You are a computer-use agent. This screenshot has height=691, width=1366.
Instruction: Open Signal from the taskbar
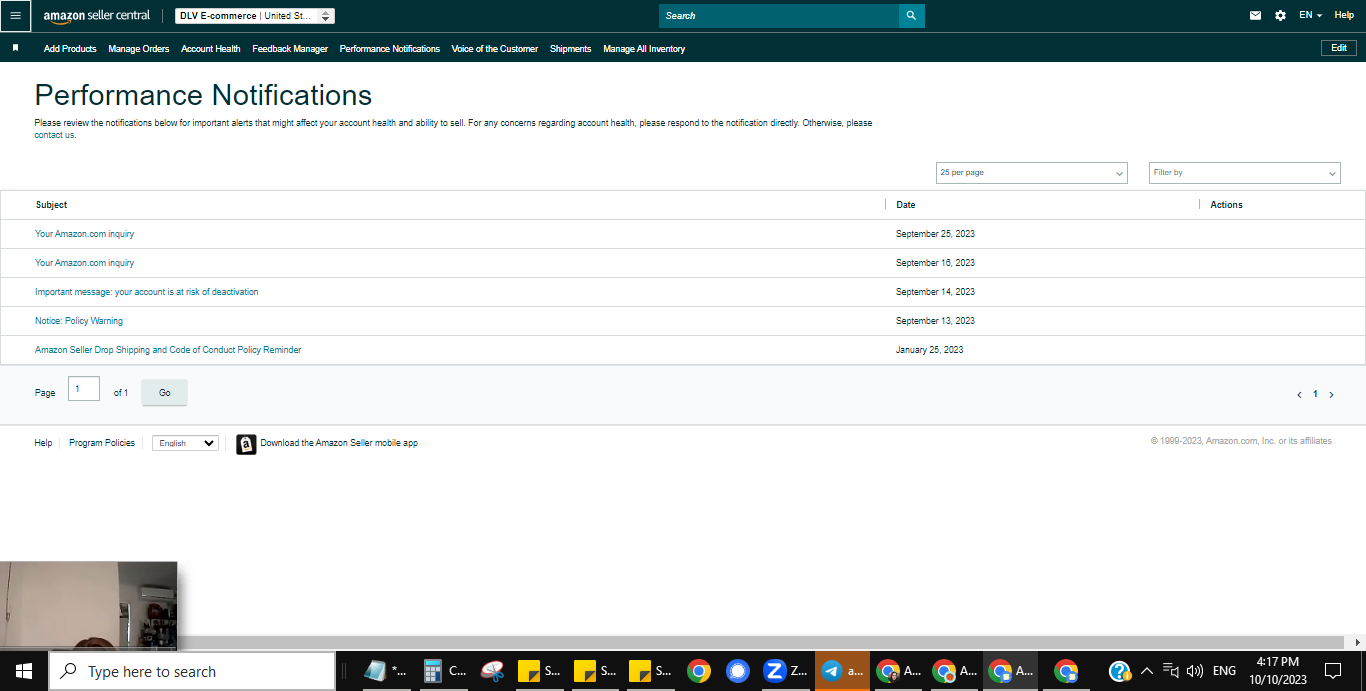[738, 671]
